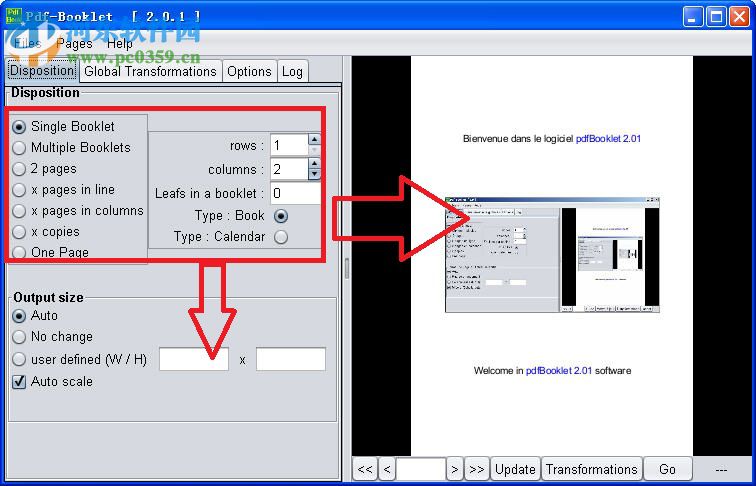Select x pages in columns option
Screen dimensions: 756x486
[x=19, y=211]
